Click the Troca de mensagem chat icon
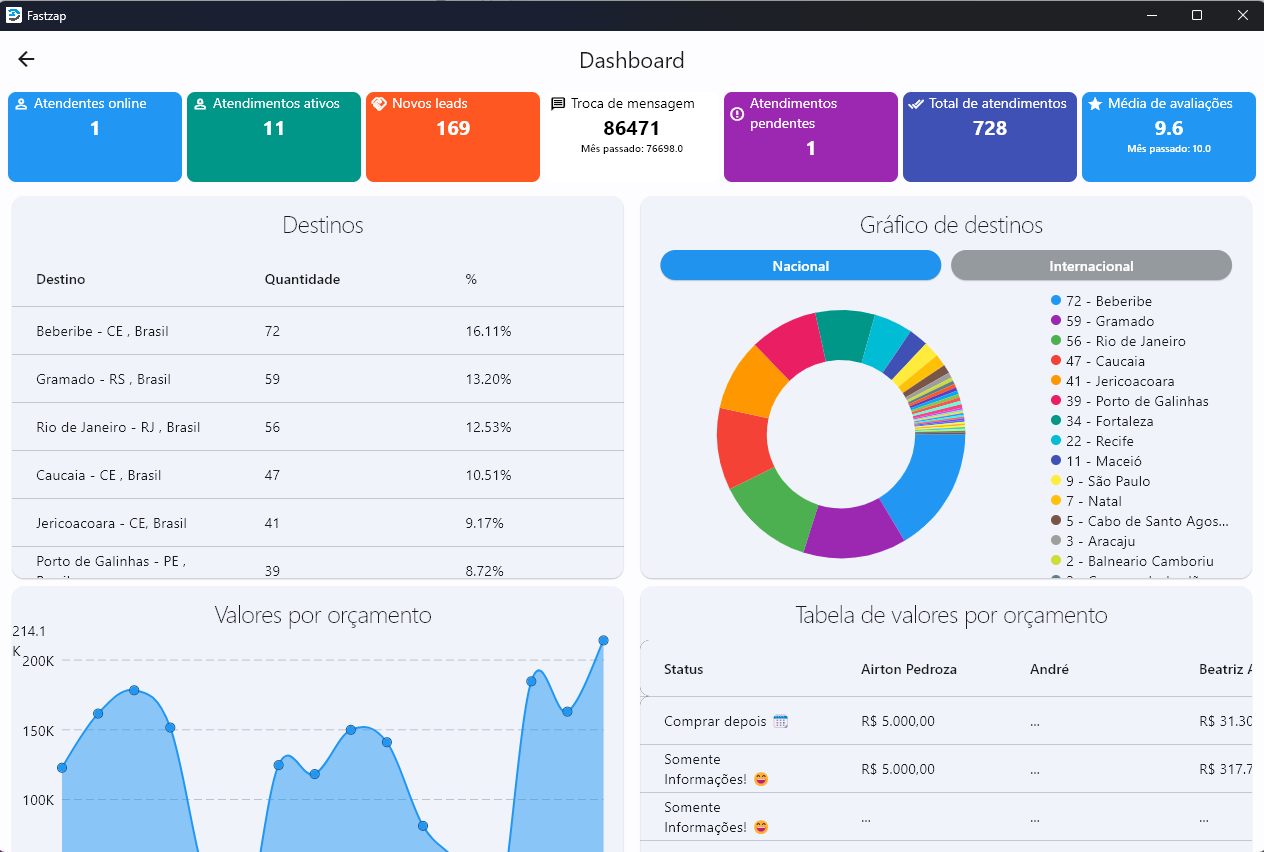The image size is (1264, 852). 558,104
